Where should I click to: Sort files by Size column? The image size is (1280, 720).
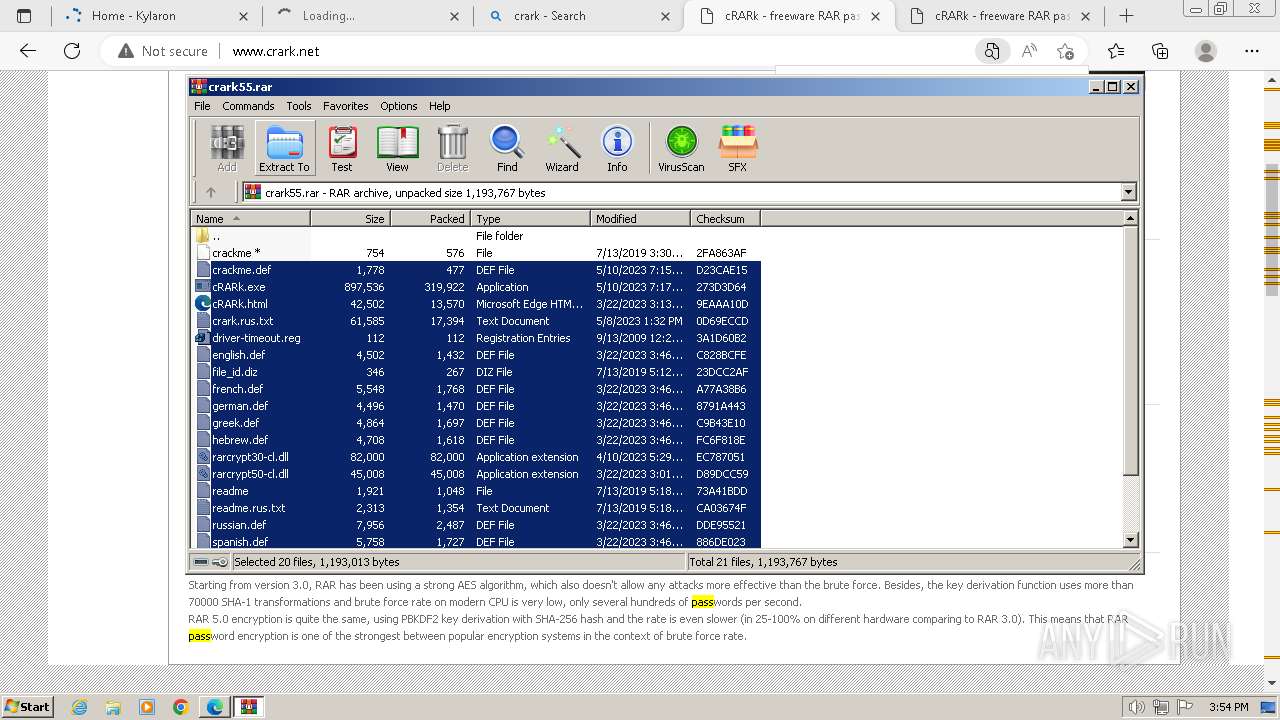click(350, 218)
